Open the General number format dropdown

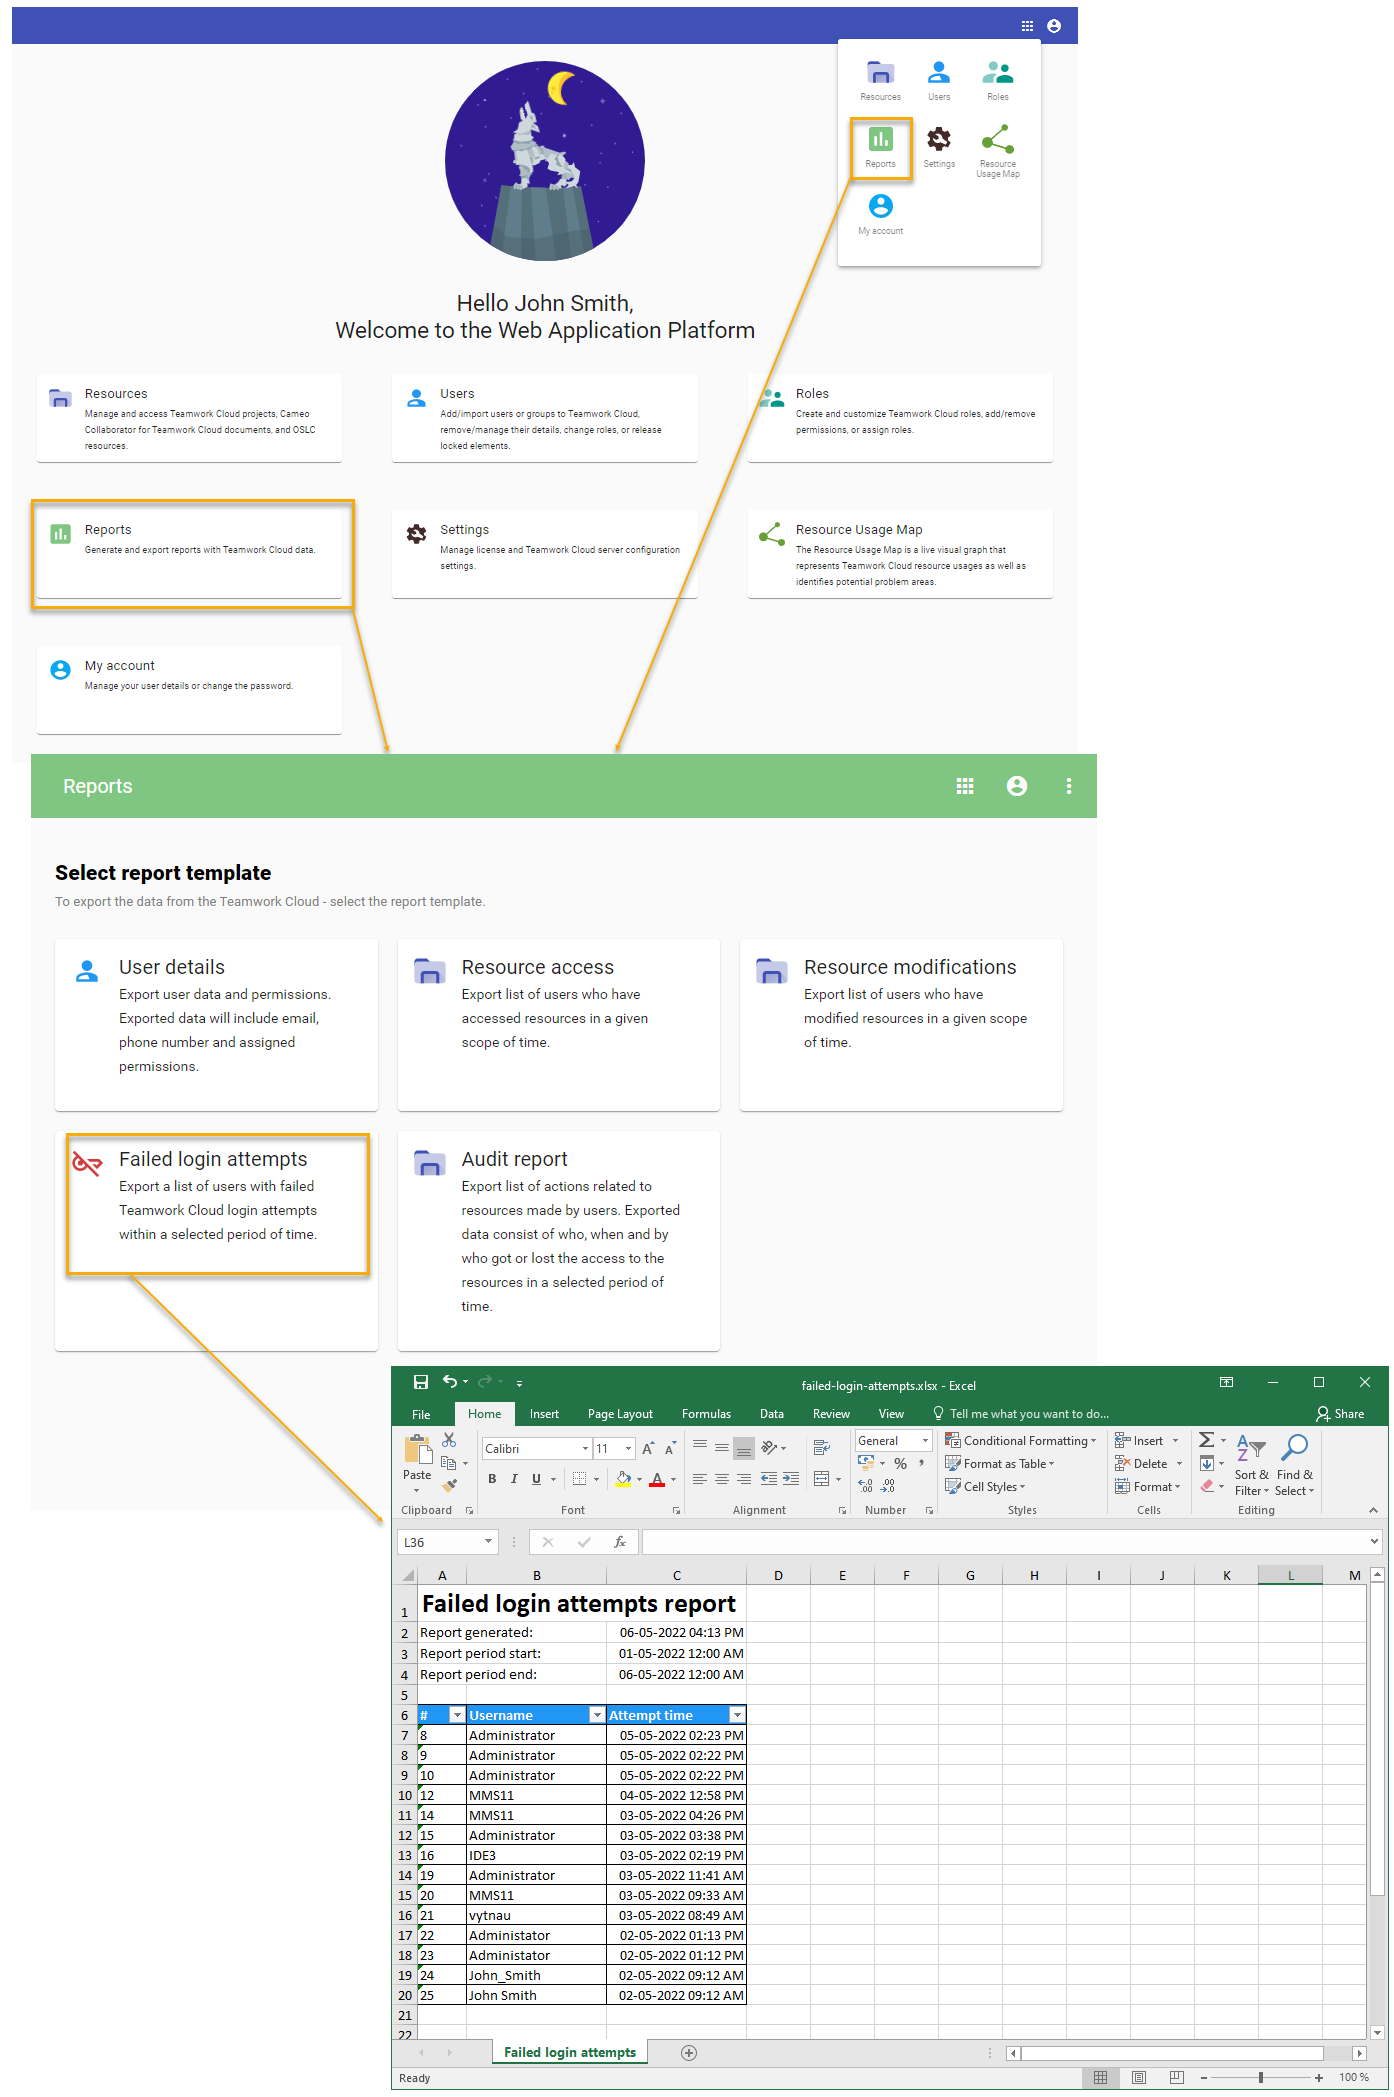[x=925, y=1440]
